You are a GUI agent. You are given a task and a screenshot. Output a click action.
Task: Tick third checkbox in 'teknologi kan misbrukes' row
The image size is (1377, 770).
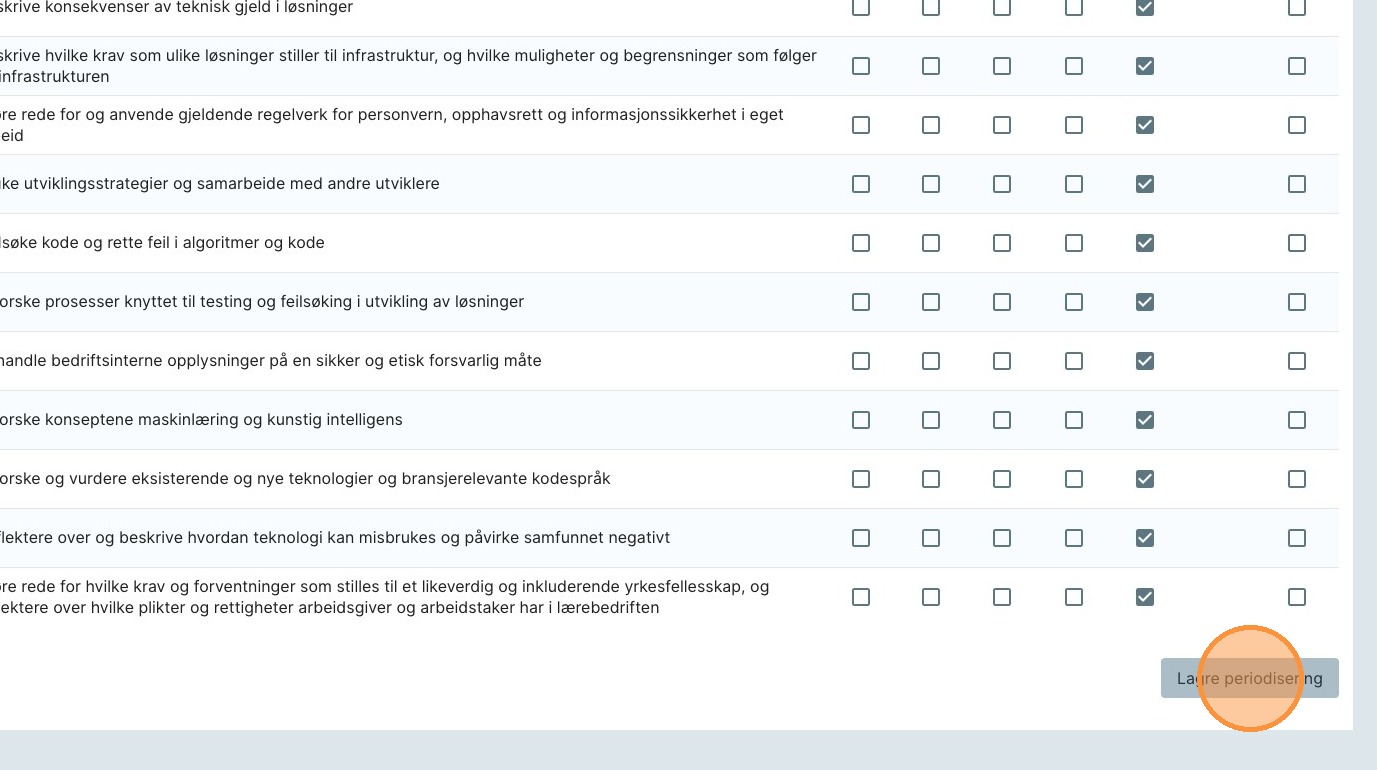(x=1002, y=538)
